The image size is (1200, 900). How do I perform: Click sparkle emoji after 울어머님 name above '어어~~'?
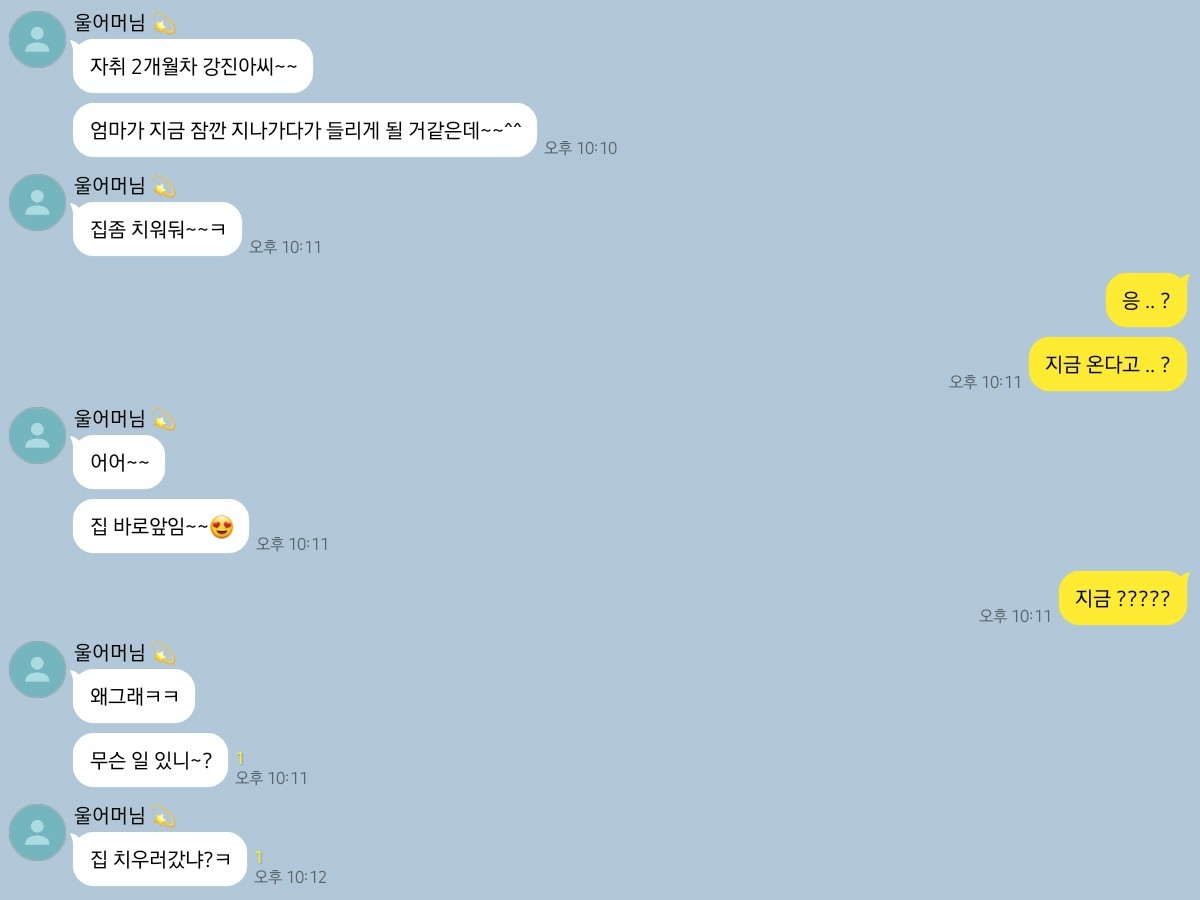[164, 419]
